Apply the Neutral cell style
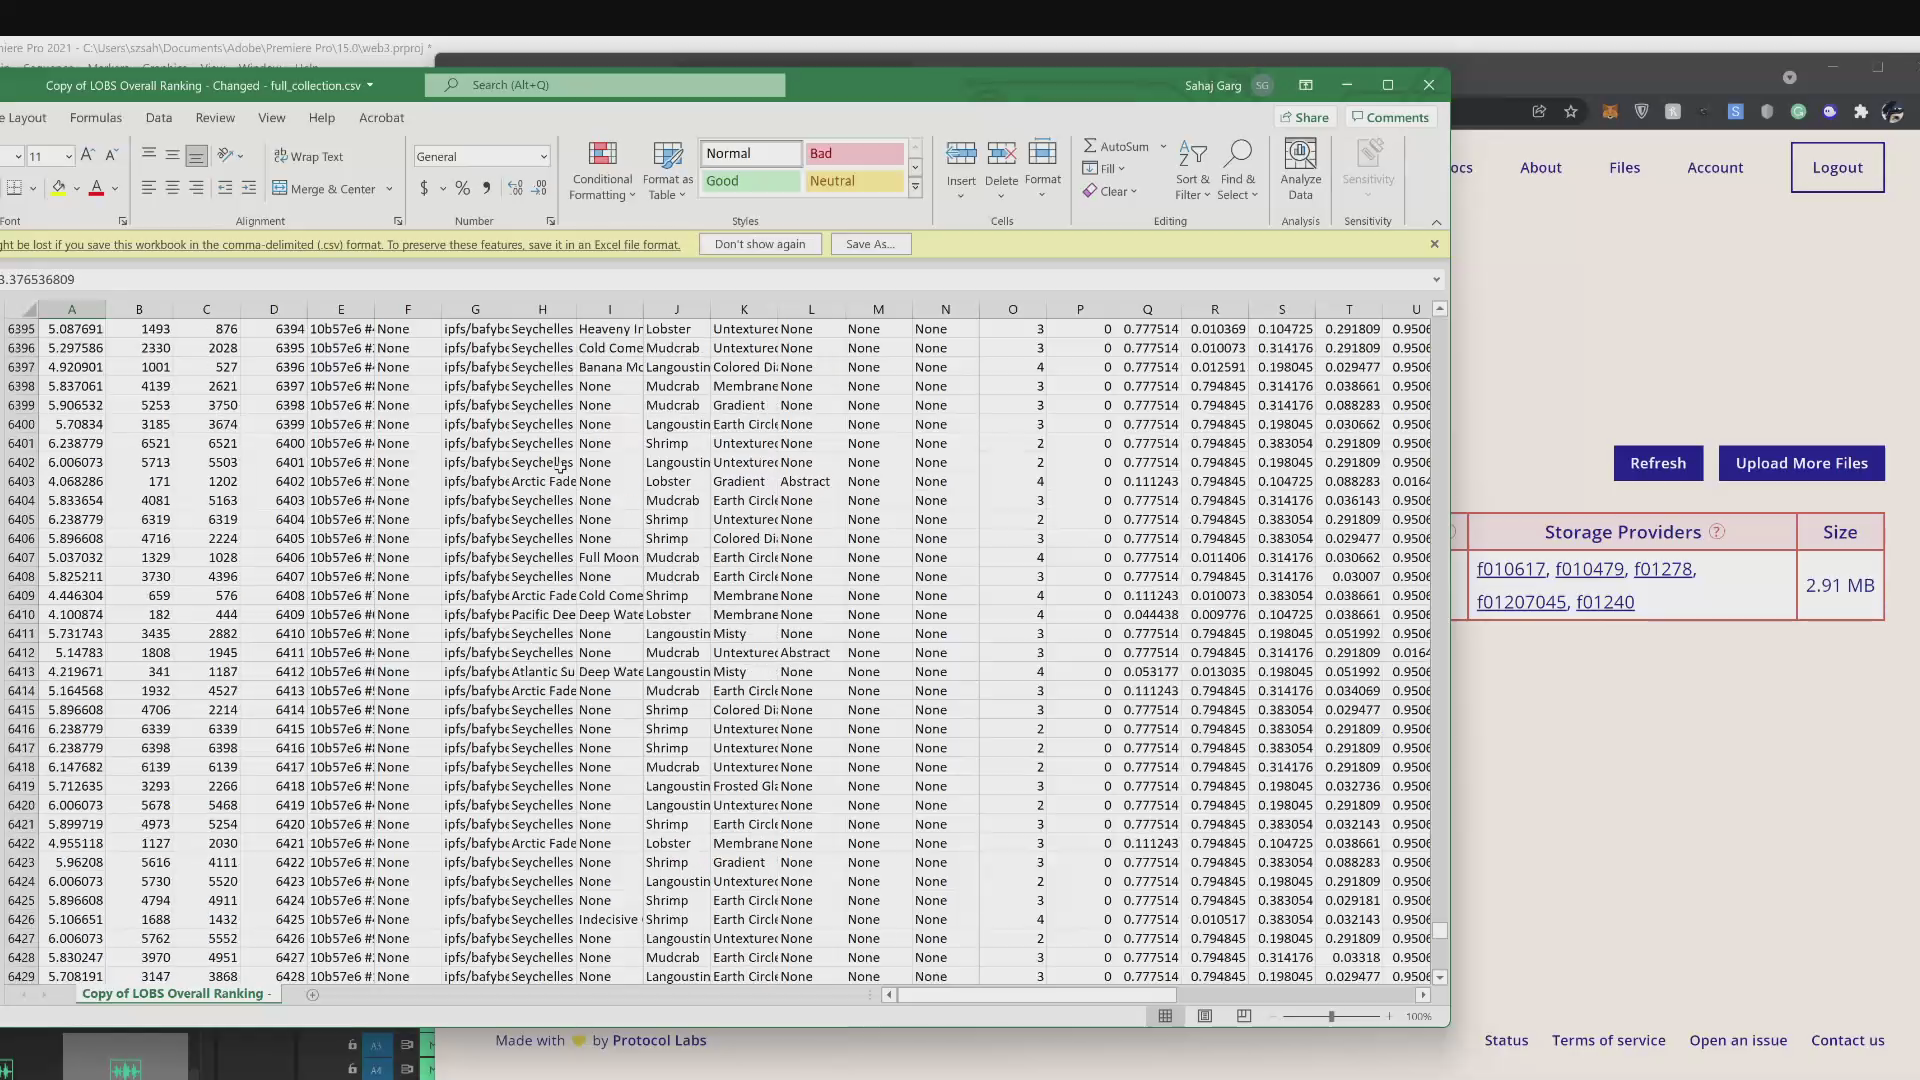1920x1080 pixels. 854,181
